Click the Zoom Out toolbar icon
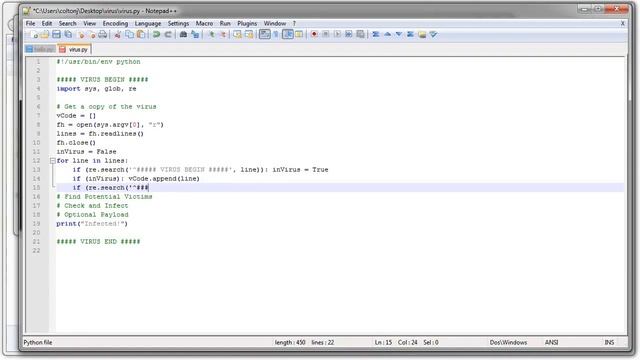This screenshot has width=640, height=360. pyautogui.click(x=223, y=35)
